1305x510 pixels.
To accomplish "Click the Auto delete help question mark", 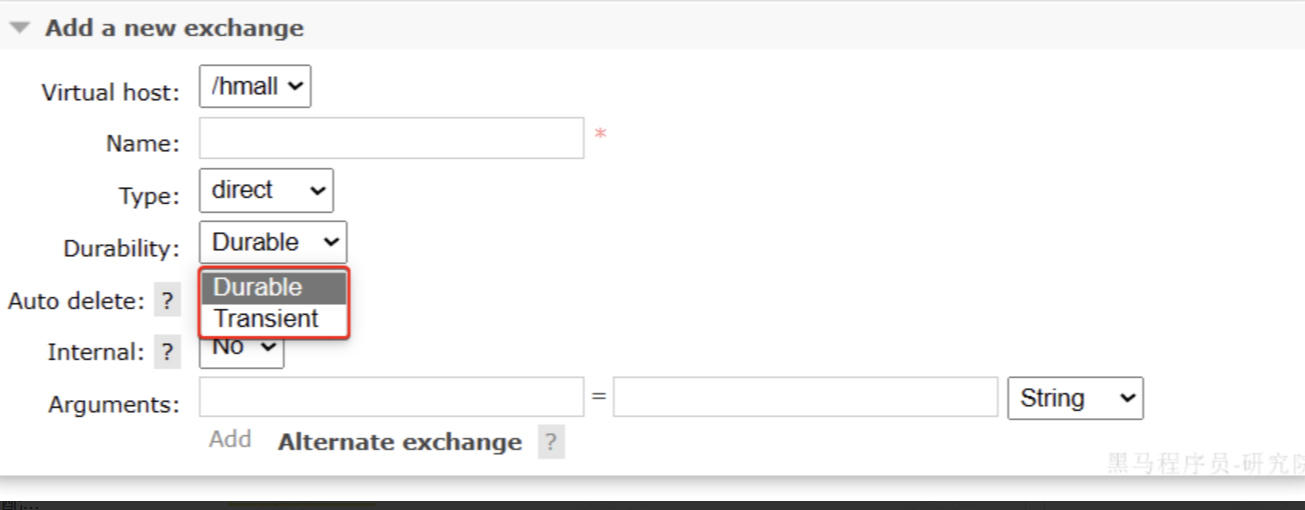I will (x=167, y=300).
